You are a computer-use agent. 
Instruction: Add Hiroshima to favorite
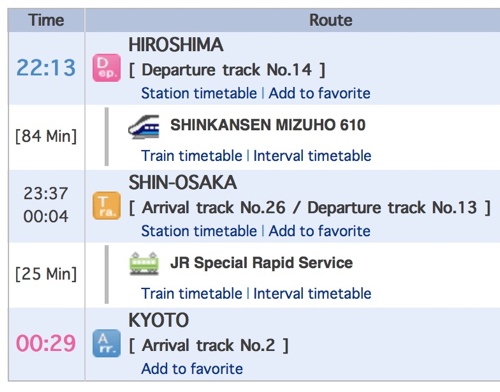tap(319, 93)
